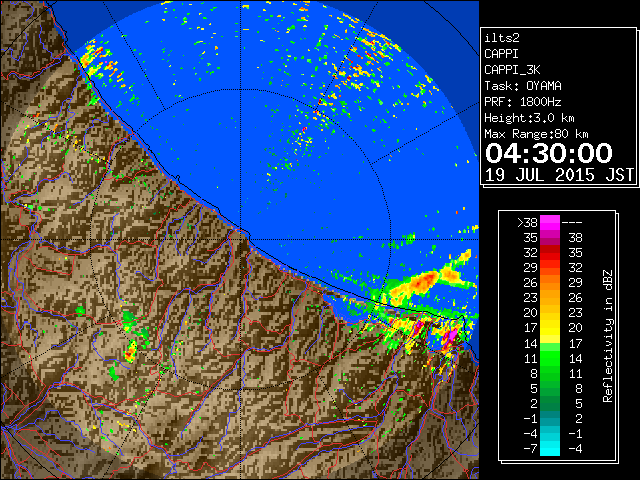Click the '---' legend value
640x480 pixels.
click(x=572, y=223)
